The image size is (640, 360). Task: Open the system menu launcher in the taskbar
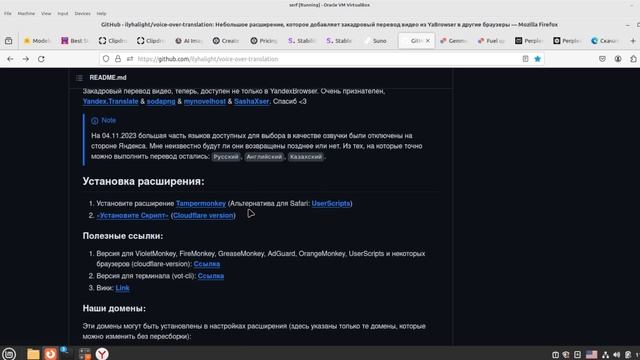pos(9,353)
